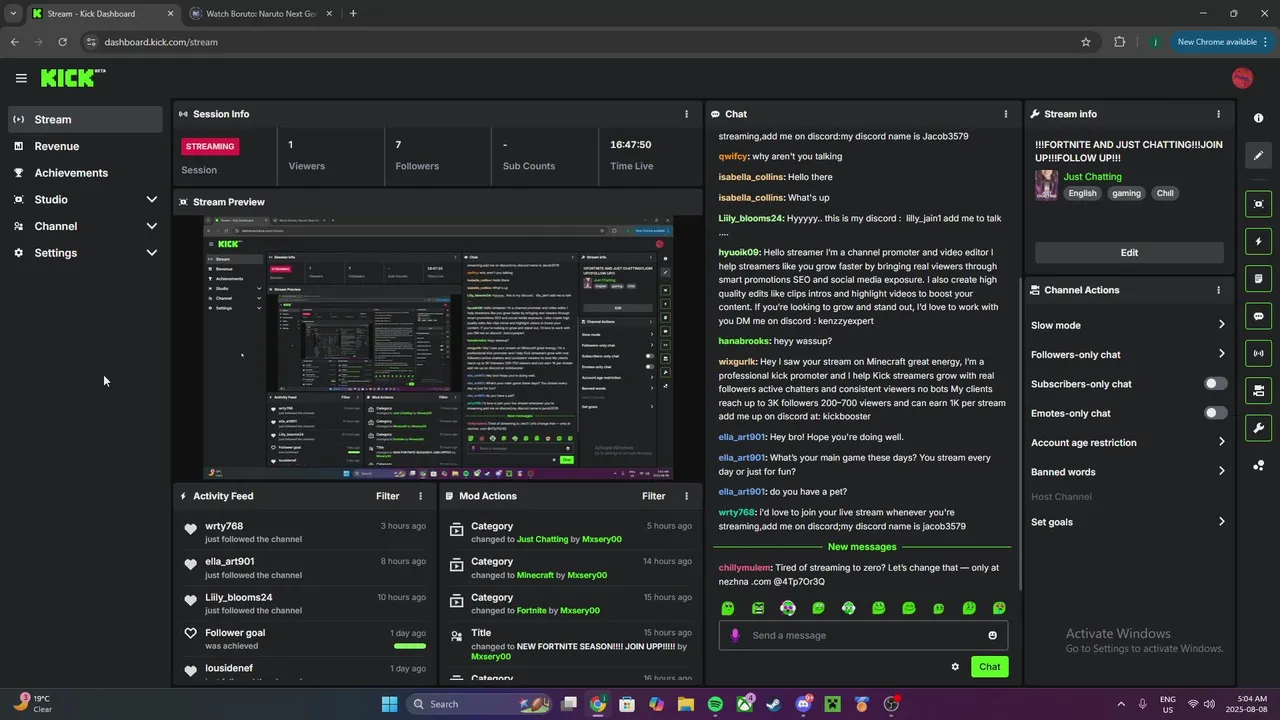
Task: Select the Kick Dashboard browser tab
Action: (x=102, y=14)
